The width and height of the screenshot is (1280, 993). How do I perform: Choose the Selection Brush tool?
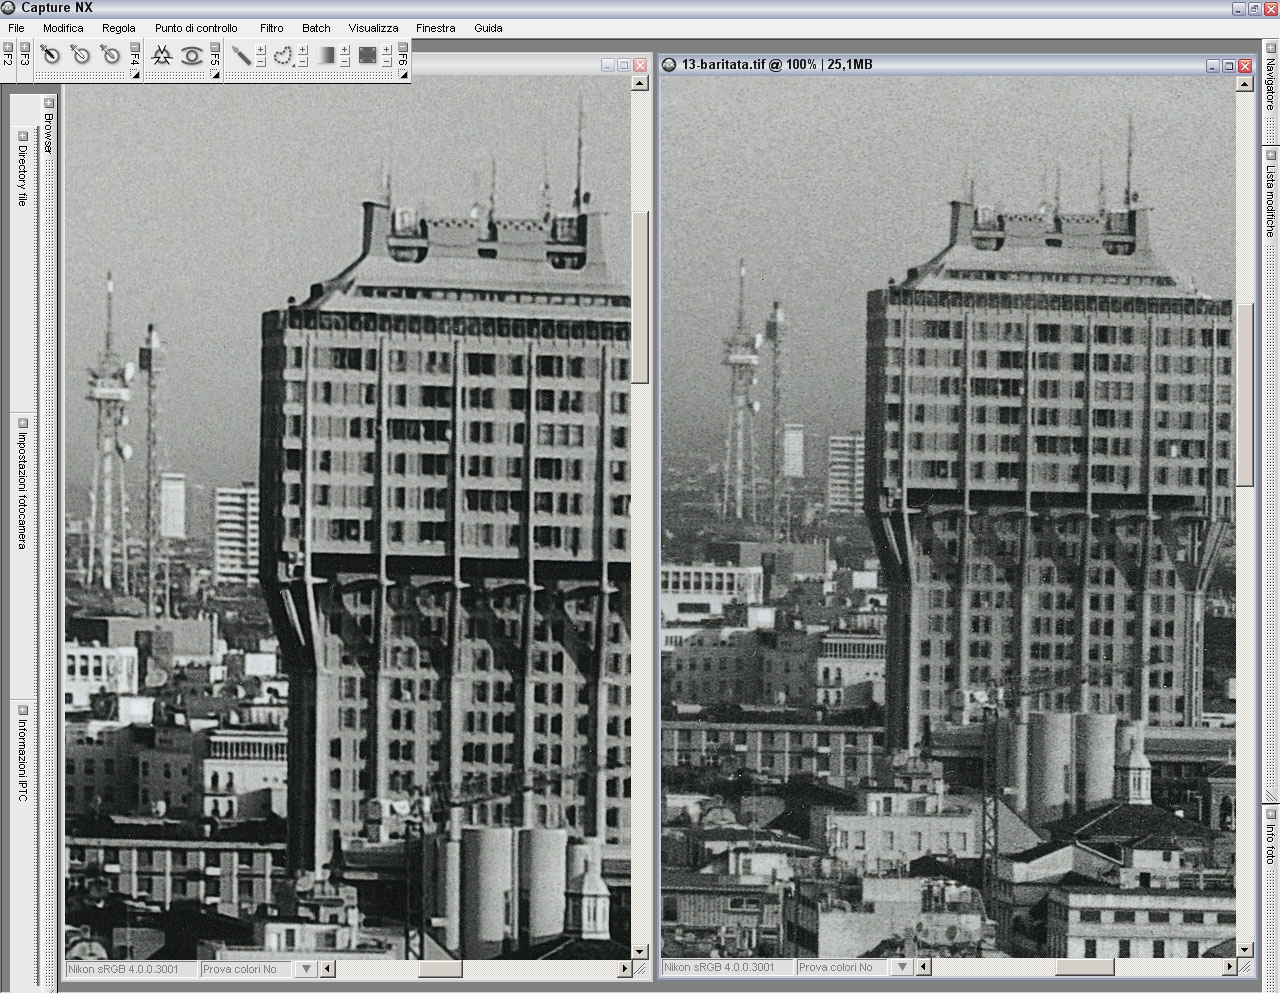point(241,56)
